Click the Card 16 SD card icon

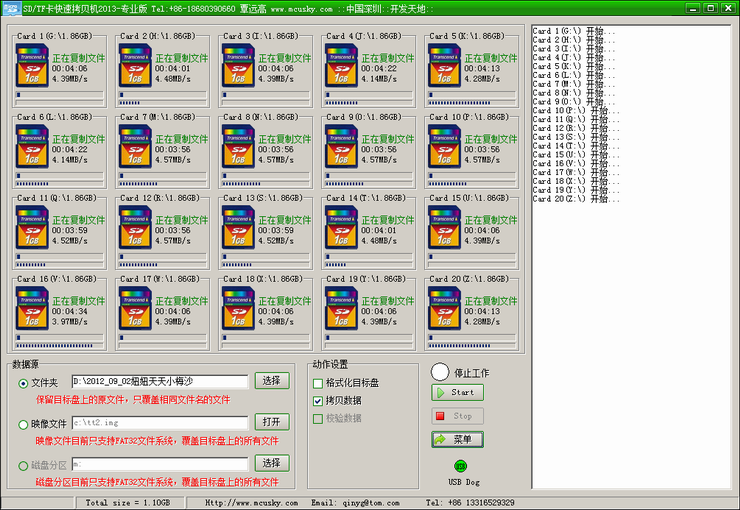(31, 309)
